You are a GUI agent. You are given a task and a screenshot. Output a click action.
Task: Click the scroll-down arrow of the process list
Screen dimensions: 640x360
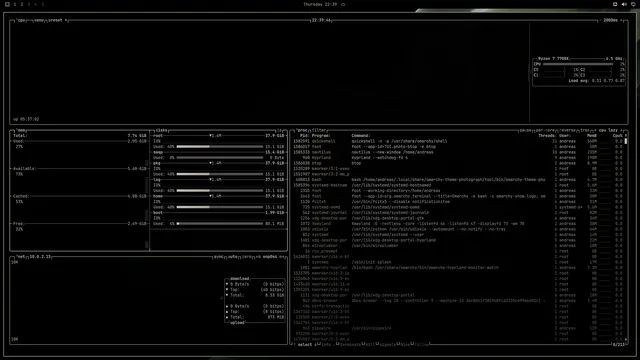click(626, 339)
